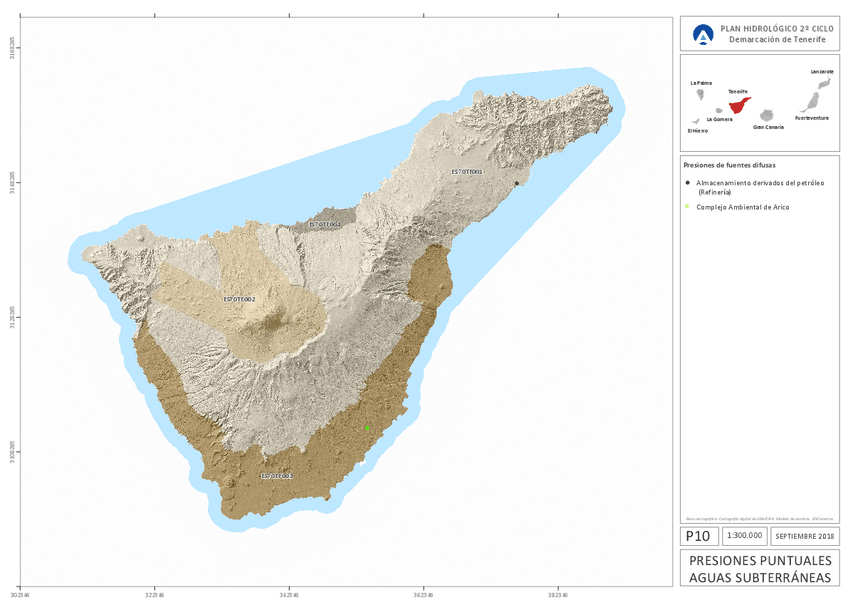The image size is (848, 600).
Task: Click the black refinery legend dot
Action: point(688,183)
